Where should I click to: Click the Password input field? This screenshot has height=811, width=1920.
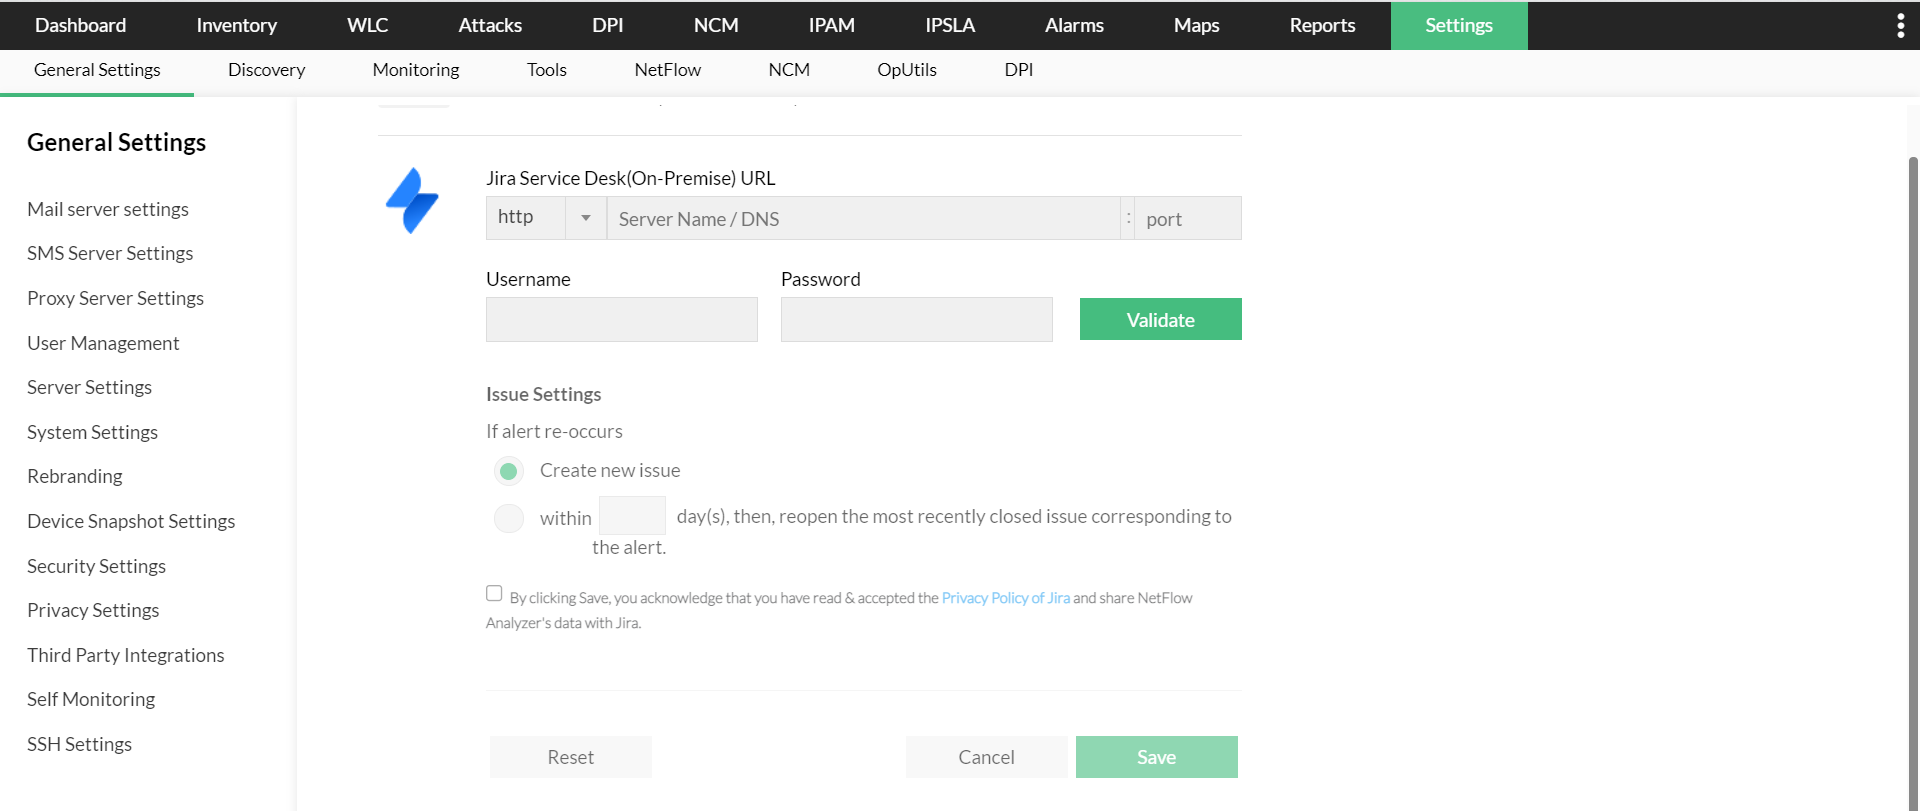pos(916,320)
